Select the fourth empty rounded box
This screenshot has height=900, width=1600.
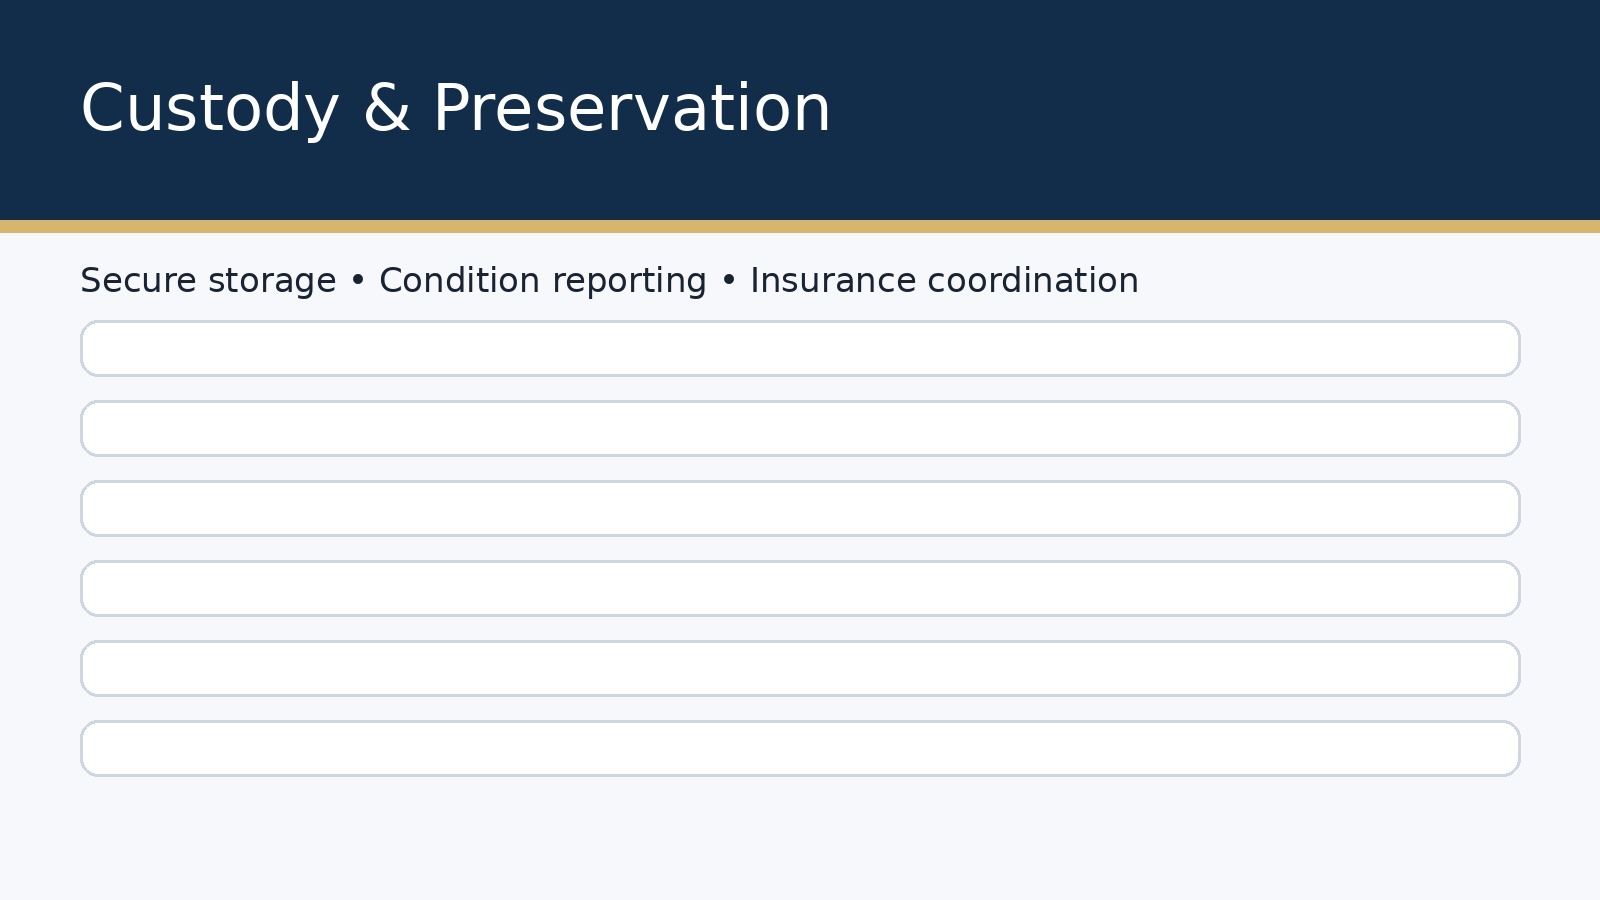[x=800, y=589]
